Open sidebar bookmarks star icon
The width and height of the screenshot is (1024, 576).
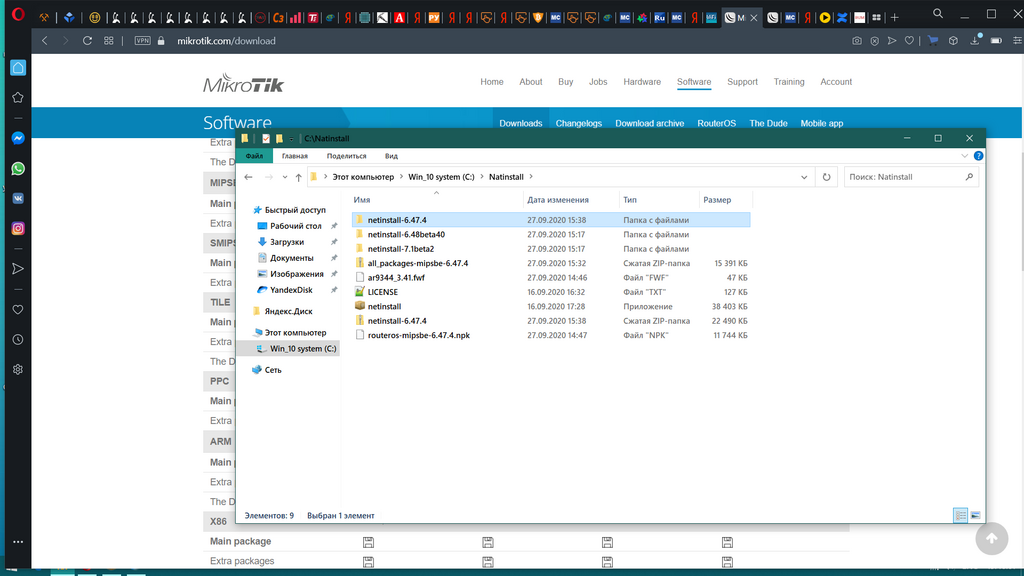pyautogui.click(x=18, y=98)
